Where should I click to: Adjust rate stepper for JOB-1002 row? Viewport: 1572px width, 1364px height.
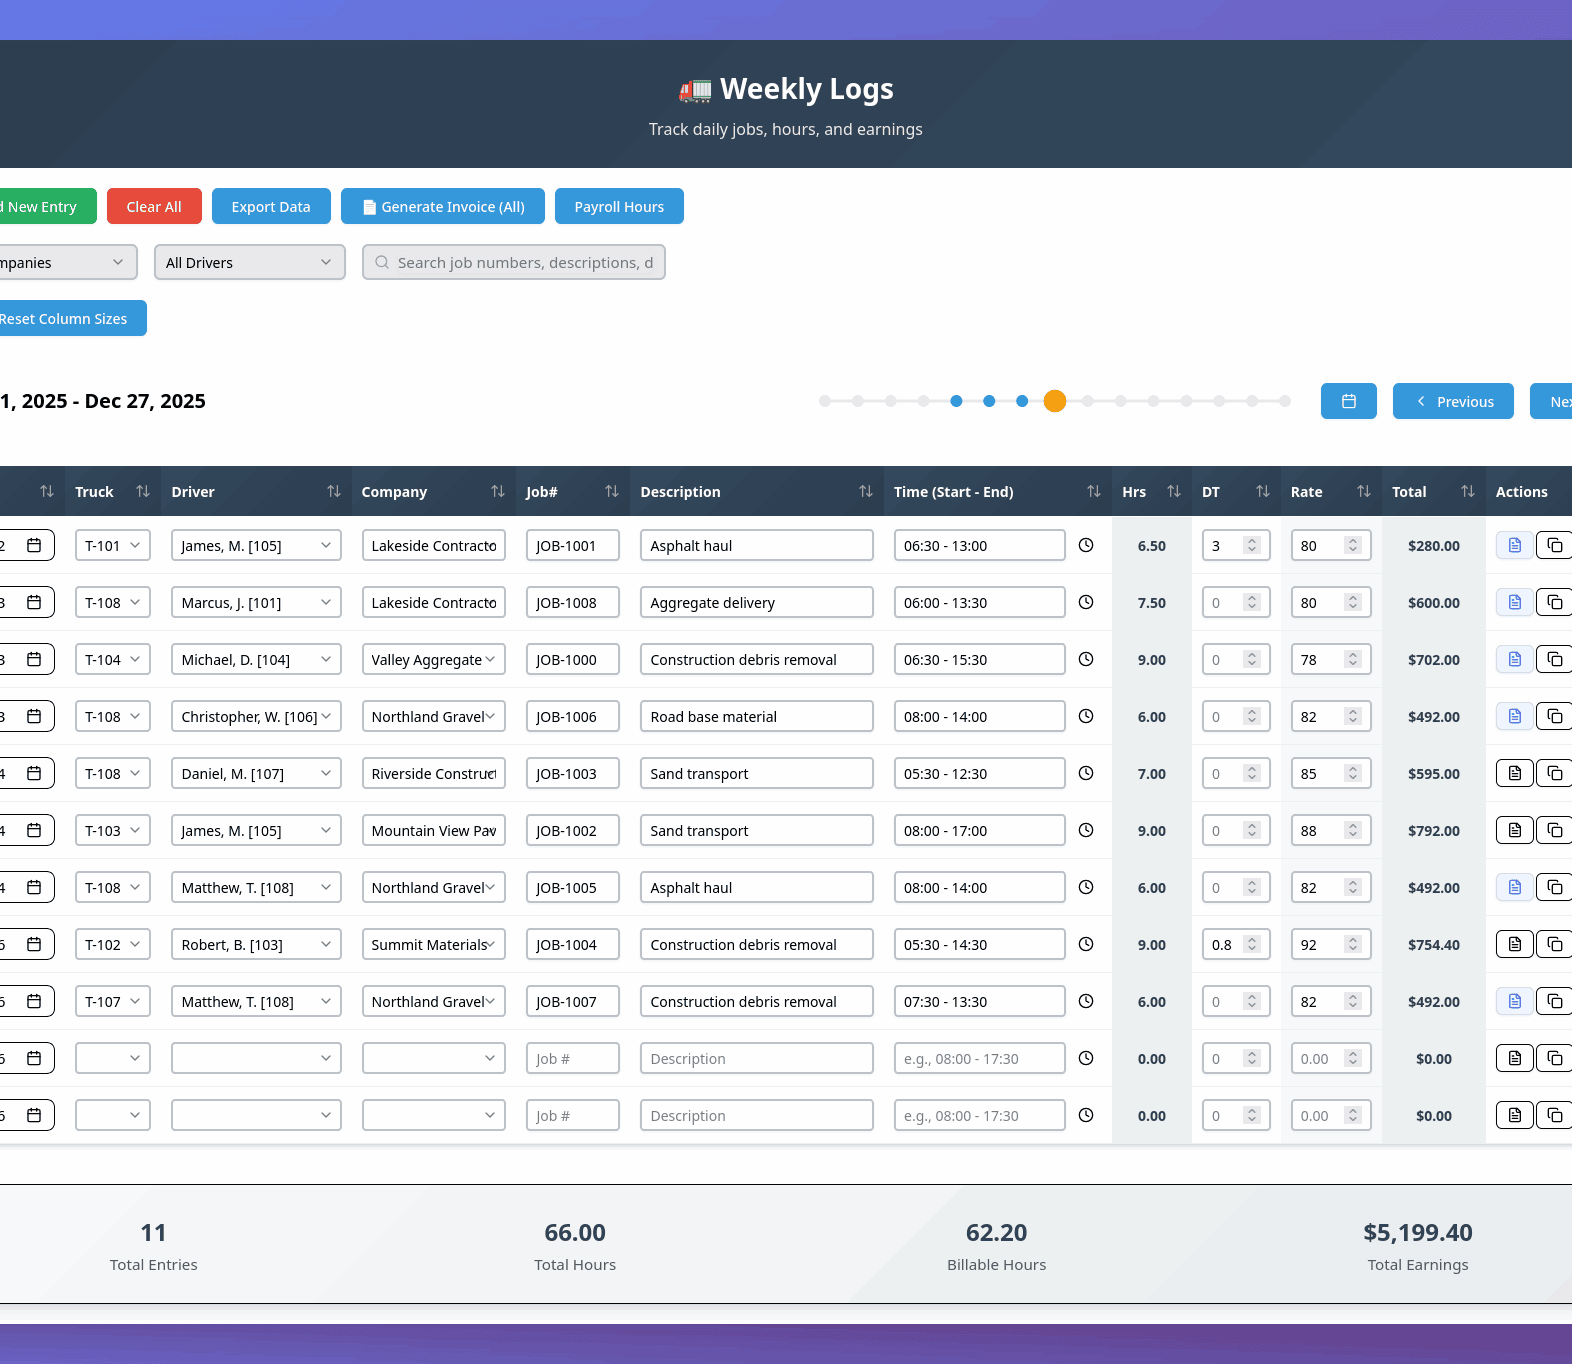point(1352,830)
